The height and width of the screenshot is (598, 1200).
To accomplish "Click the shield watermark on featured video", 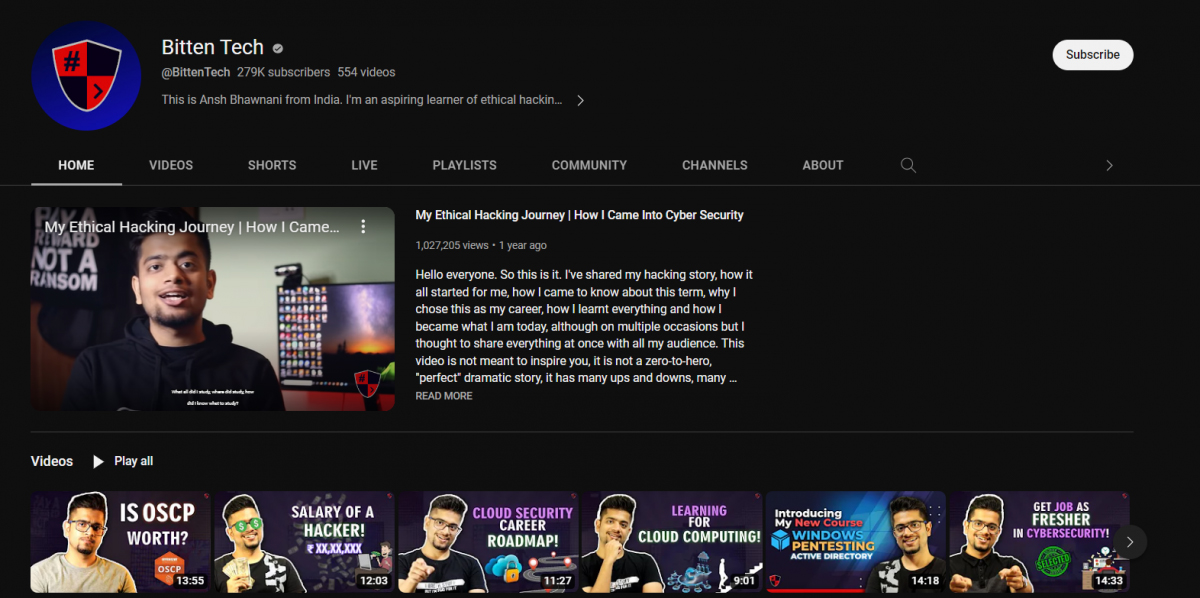I will (x=367, y=383).
